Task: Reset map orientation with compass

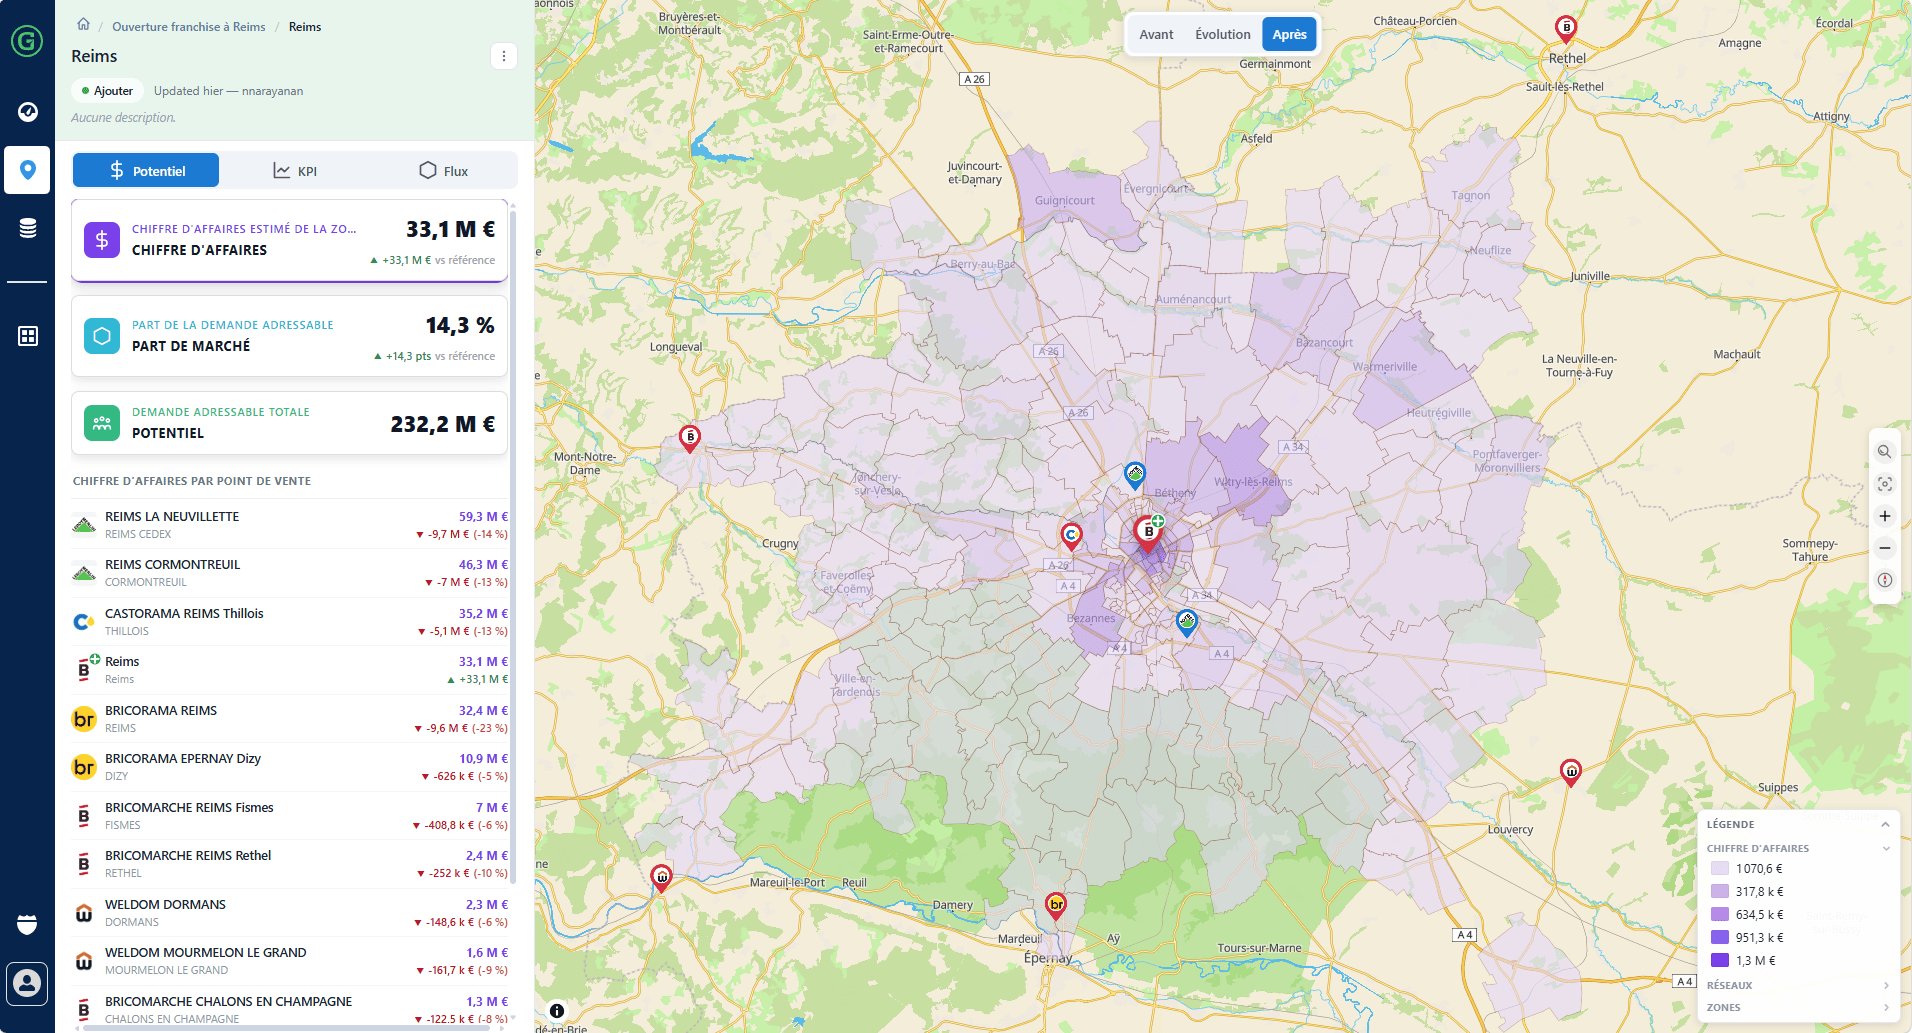Action: coord(1885,580)
